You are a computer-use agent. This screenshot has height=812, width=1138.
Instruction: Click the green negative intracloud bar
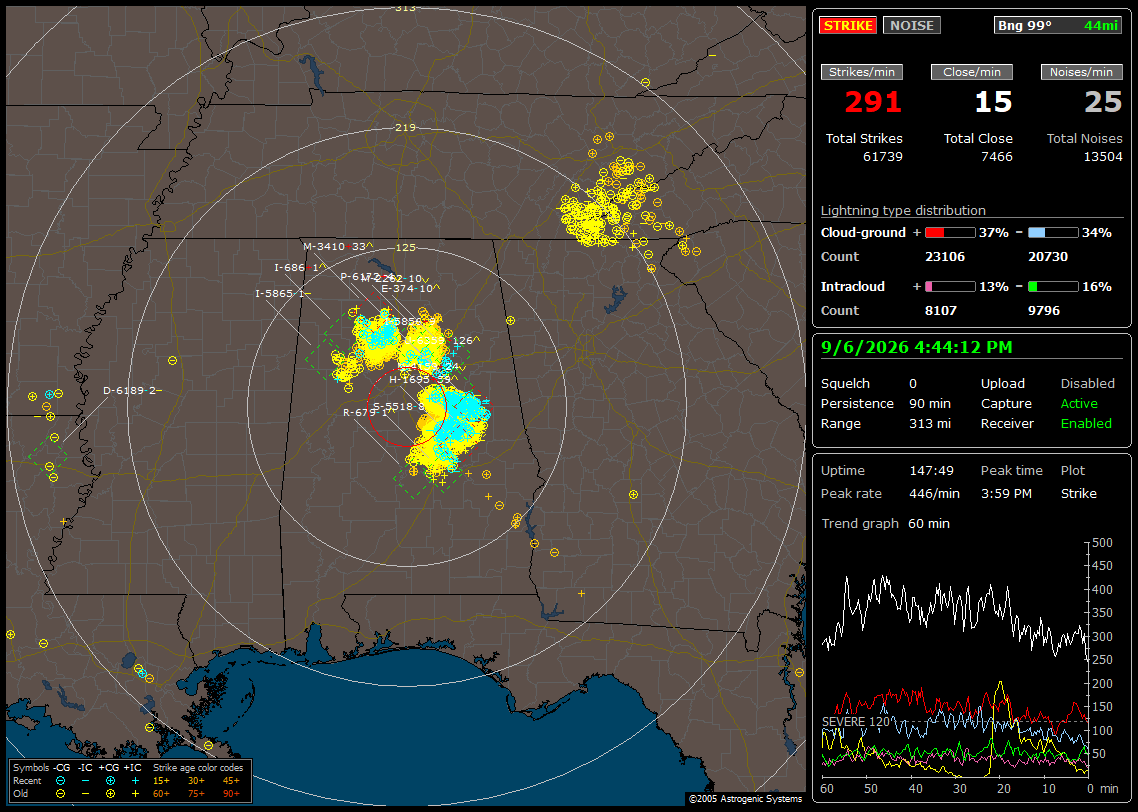tap(1053, 287)
